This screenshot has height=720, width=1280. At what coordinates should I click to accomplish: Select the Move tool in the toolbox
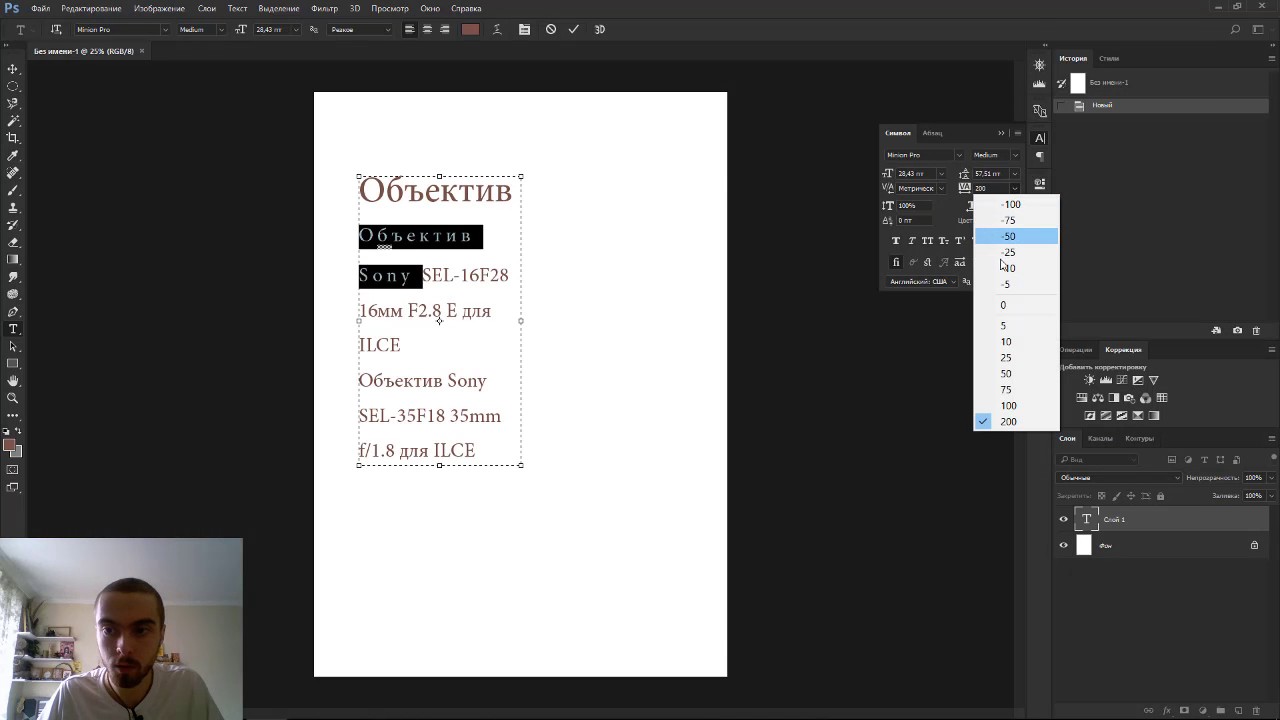tap(13, 68)
